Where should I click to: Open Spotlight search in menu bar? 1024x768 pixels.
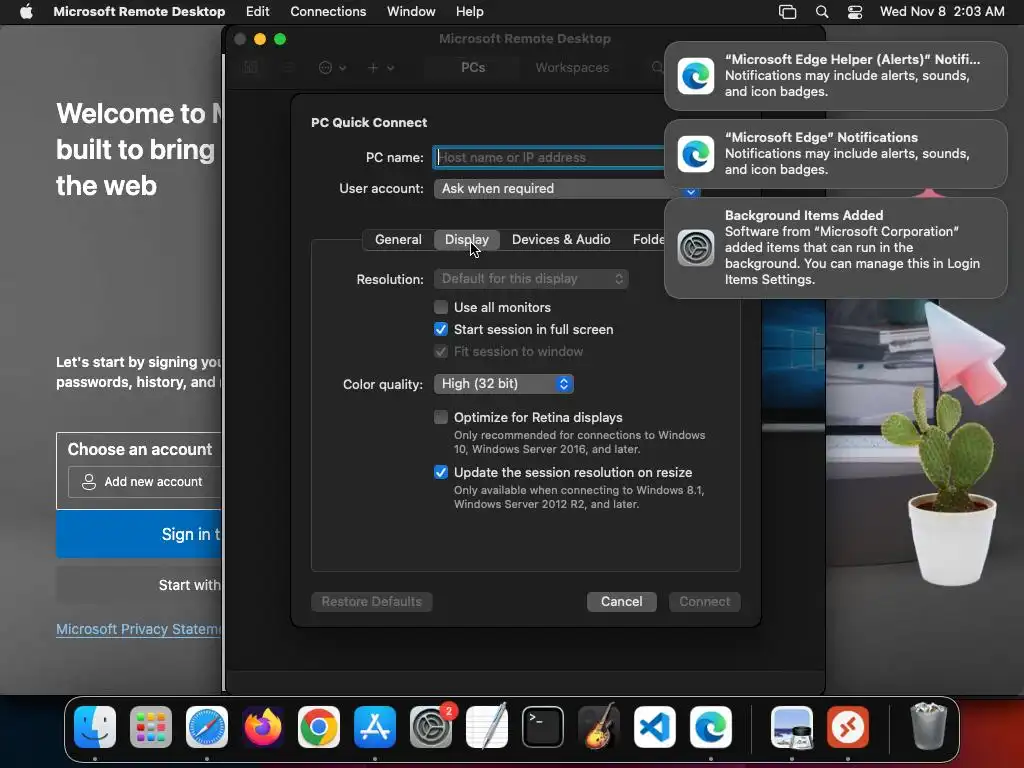[822, 12]
